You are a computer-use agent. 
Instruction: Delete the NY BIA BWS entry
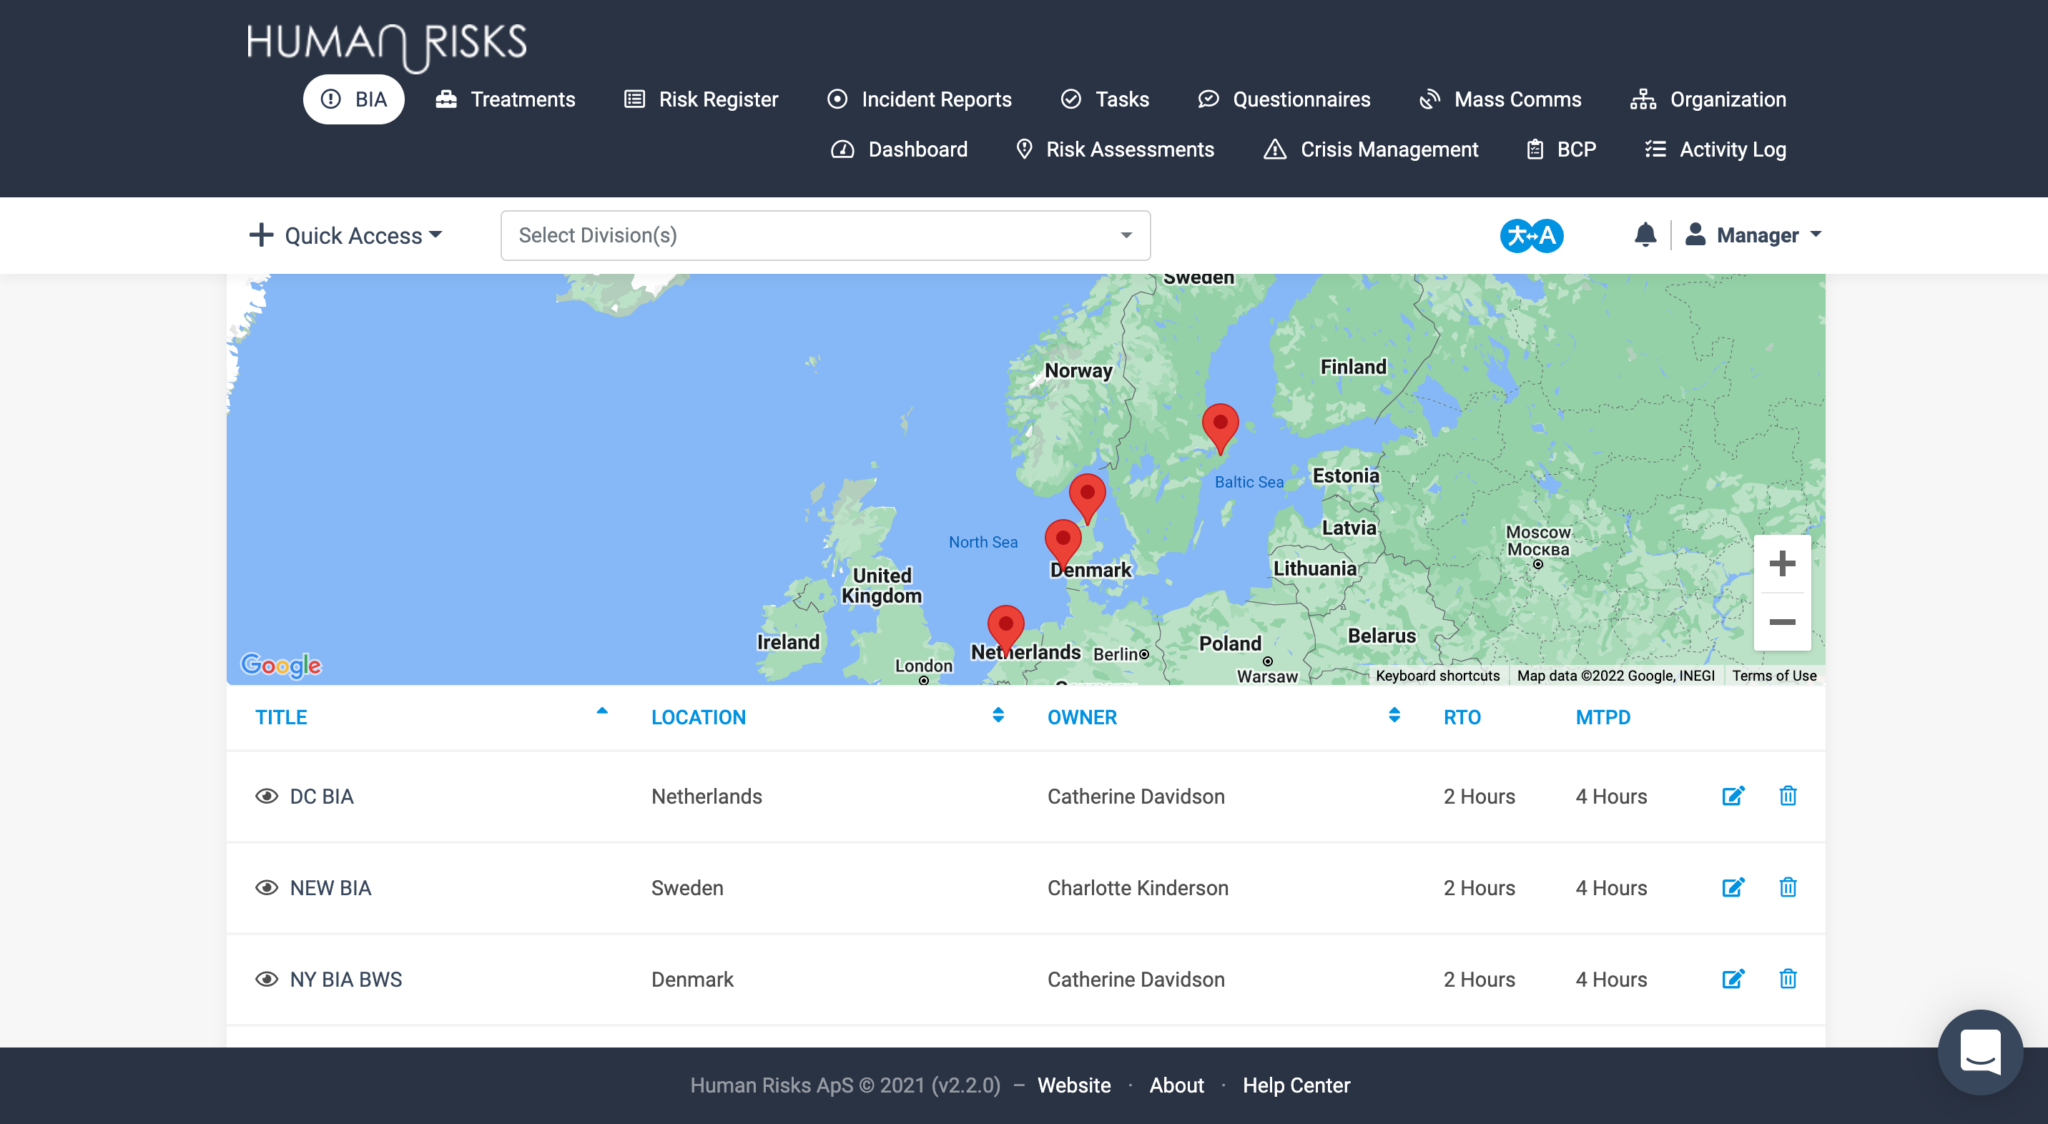[x=1788, y=979]
